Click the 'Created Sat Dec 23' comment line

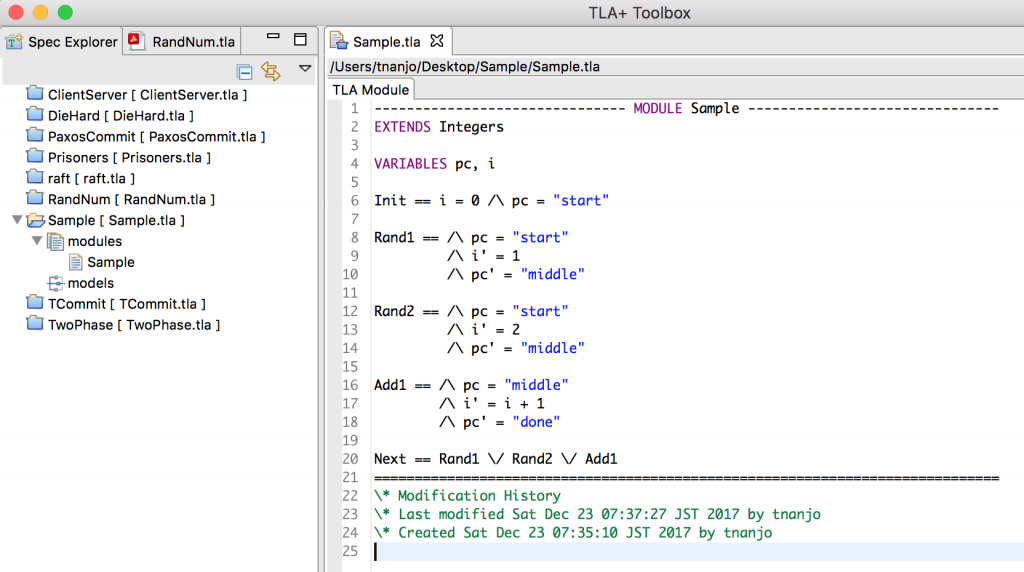(x=573, y=532)
